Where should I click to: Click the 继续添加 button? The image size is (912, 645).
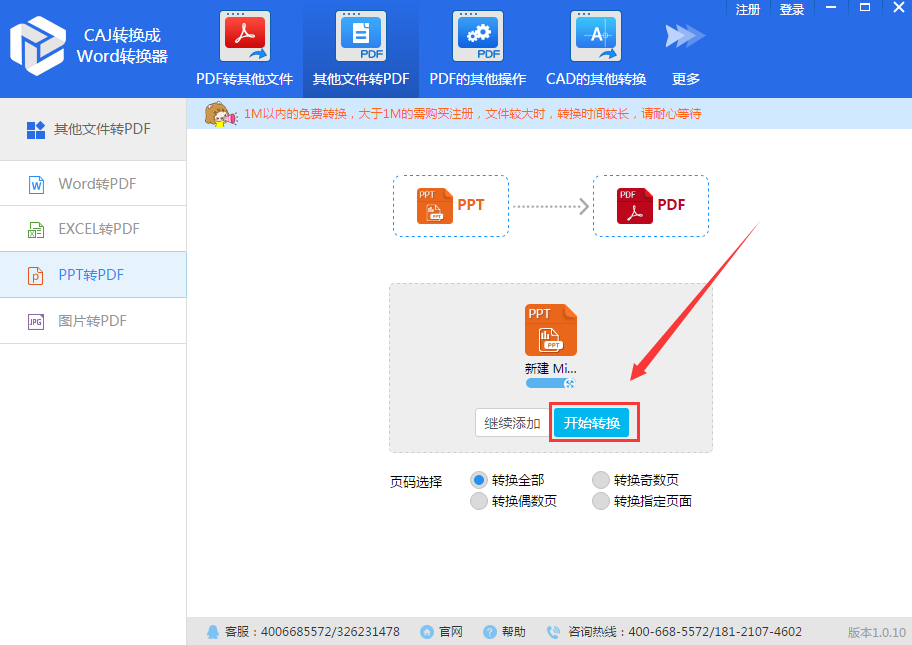(x=512, y=423)
